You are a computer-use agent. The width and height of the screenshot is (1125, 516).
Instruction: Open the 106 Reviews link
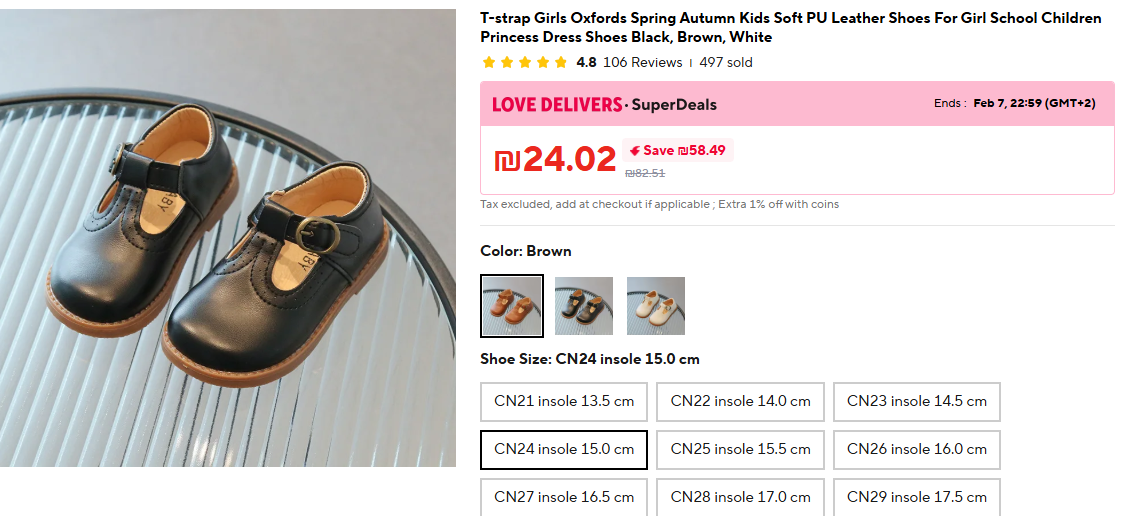click(x=642, y=62)
